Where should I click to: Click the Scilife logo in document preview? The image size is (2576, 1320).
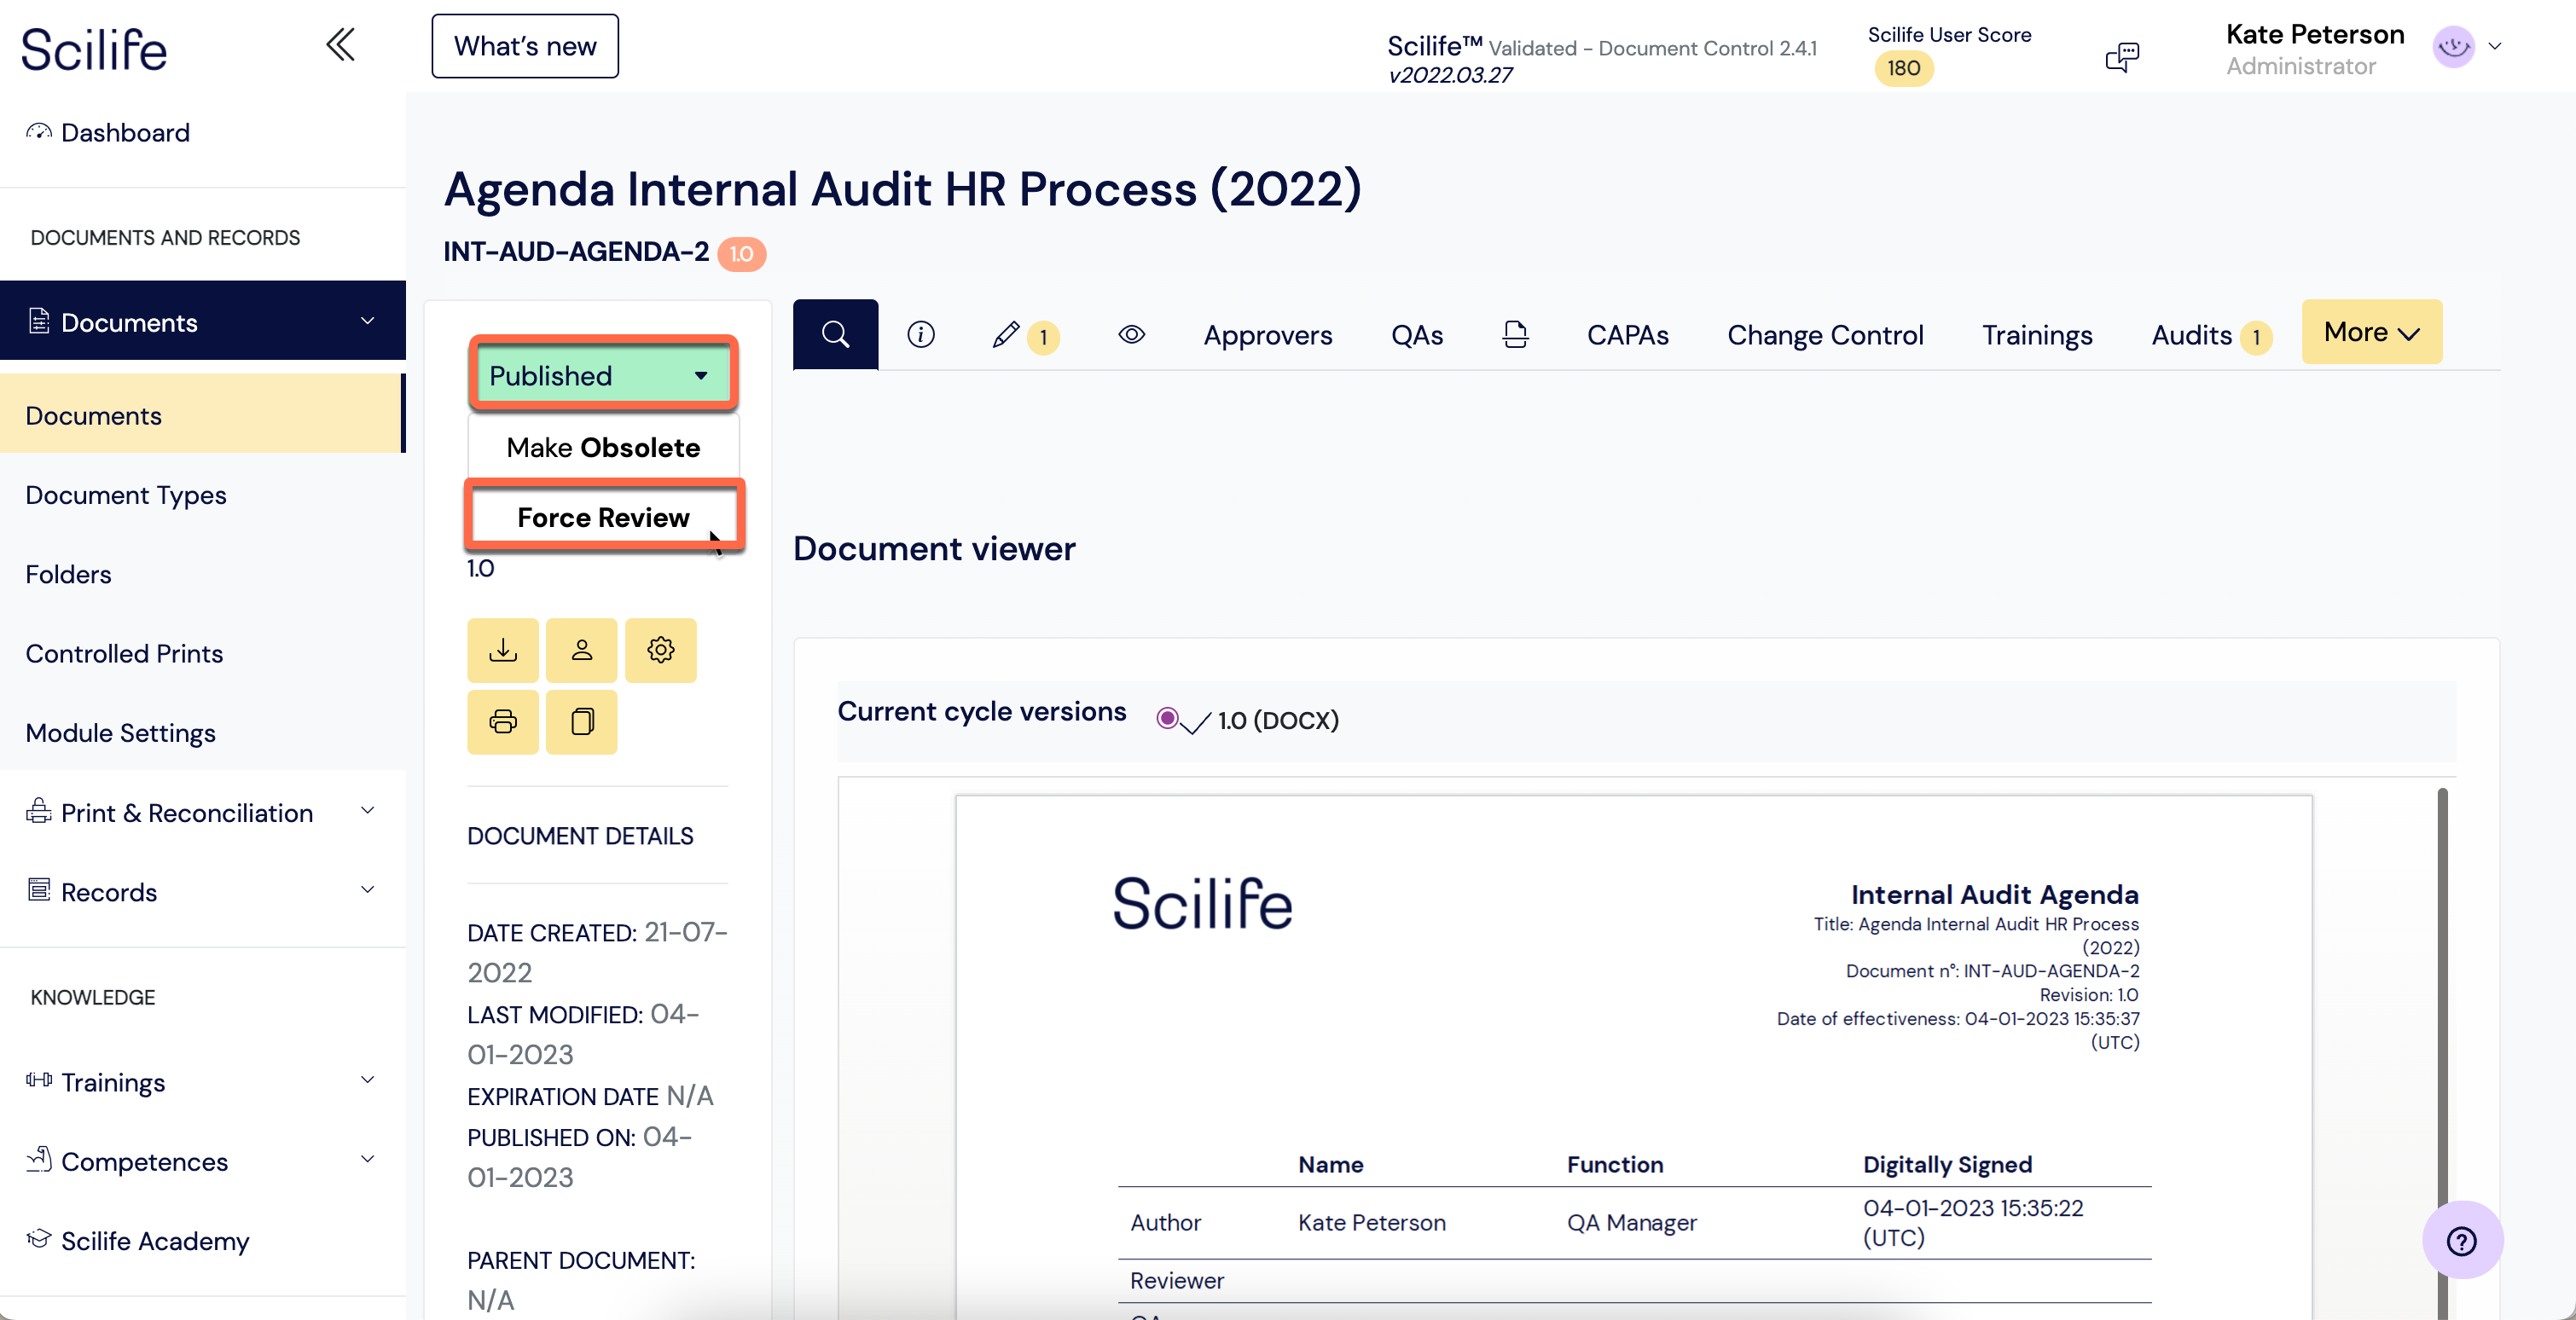1203,903
